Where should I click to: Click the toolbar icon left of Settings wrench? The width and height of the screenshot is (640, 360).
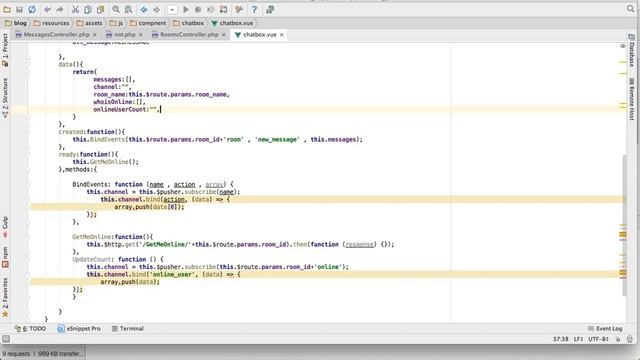tap(223, 9)
